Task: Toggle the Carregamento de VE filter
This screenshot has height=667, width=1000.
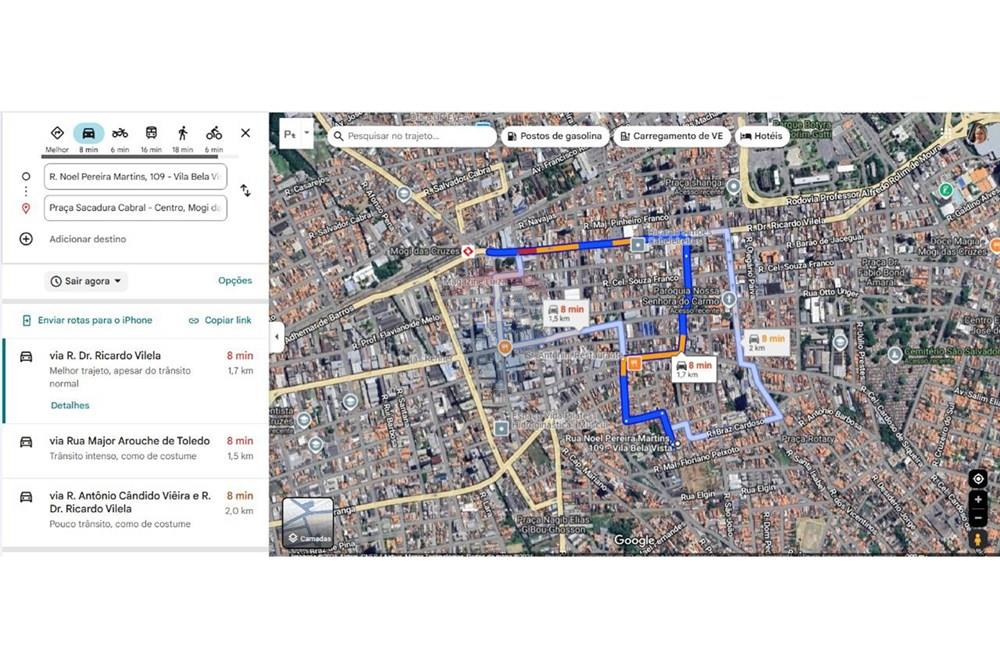Action: (671, 136)
